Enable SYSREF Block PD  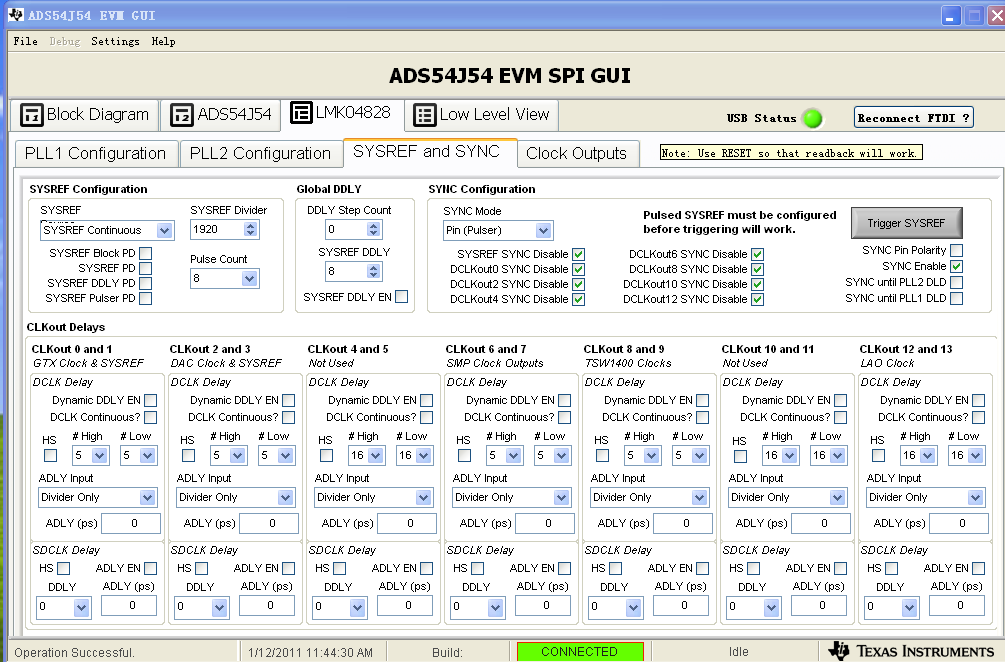[x=143, y=253]
